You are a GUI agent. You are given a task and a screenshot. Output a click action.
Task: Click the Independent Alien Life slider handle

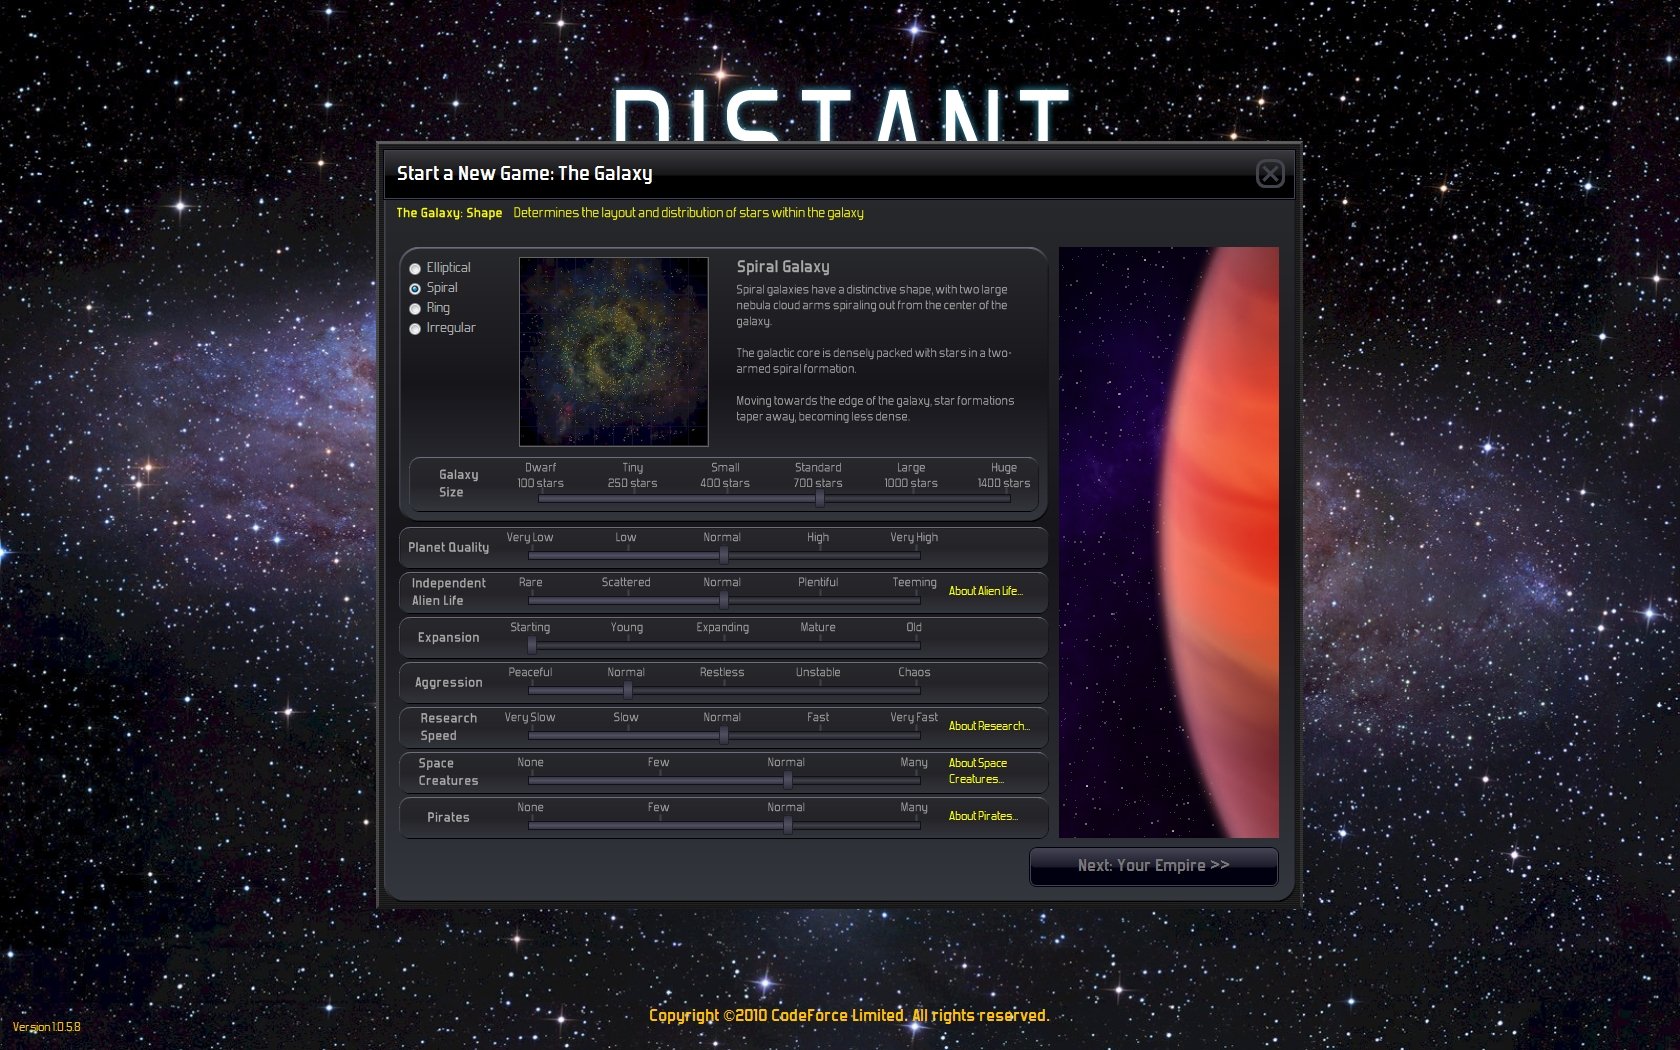pyautogui.click(x=723, y=600)
